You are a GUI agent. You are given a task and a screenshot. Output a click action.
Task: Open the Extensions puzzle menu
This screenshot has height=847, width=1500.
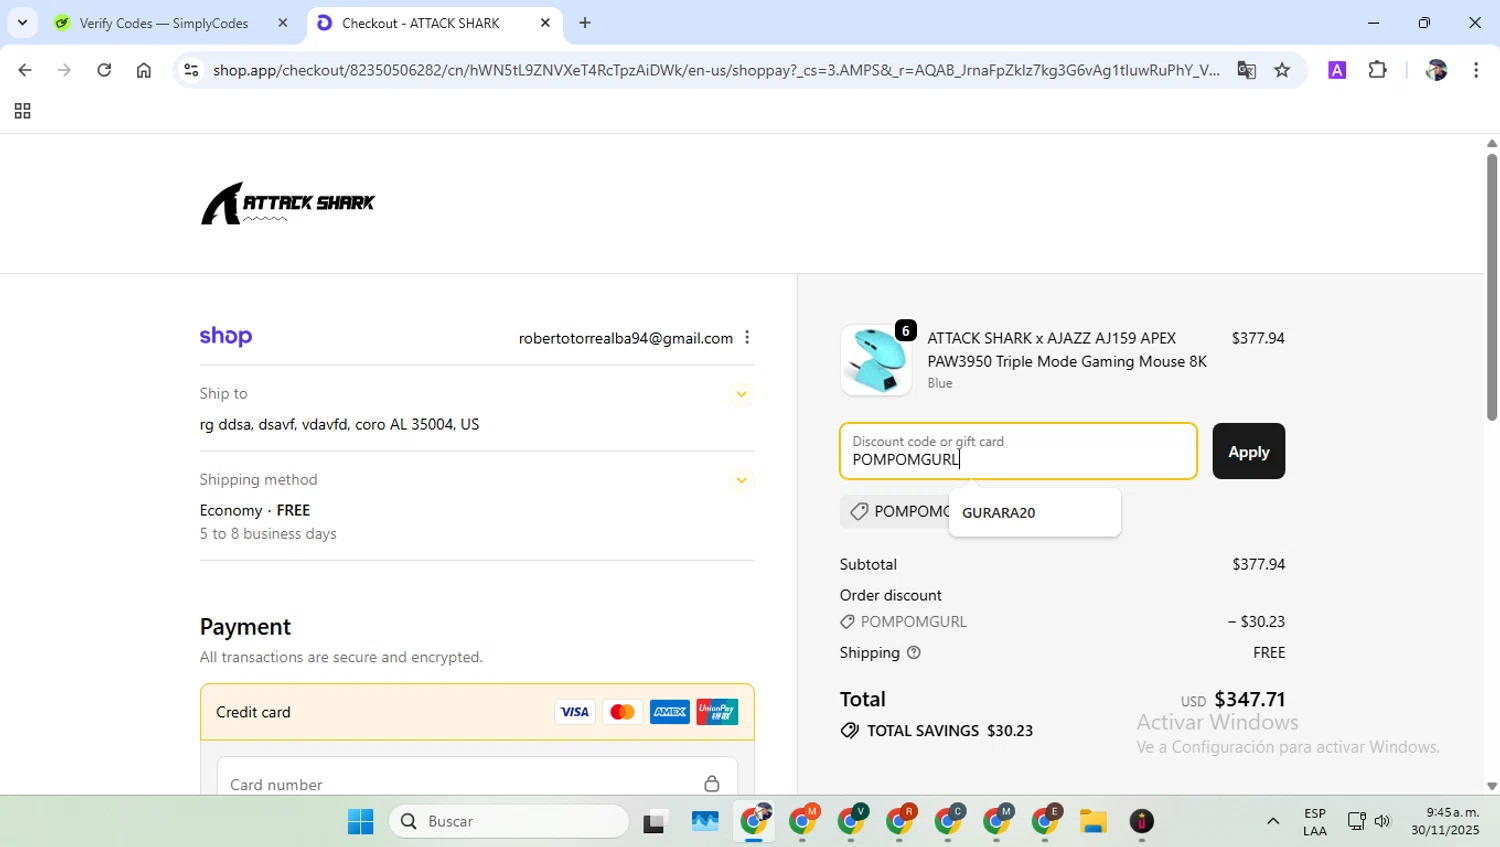(1378, 70)
